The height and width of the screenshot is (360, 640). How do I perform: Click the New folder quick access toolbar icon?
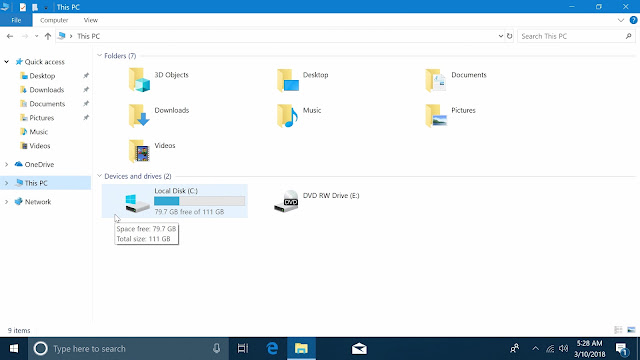35,7
